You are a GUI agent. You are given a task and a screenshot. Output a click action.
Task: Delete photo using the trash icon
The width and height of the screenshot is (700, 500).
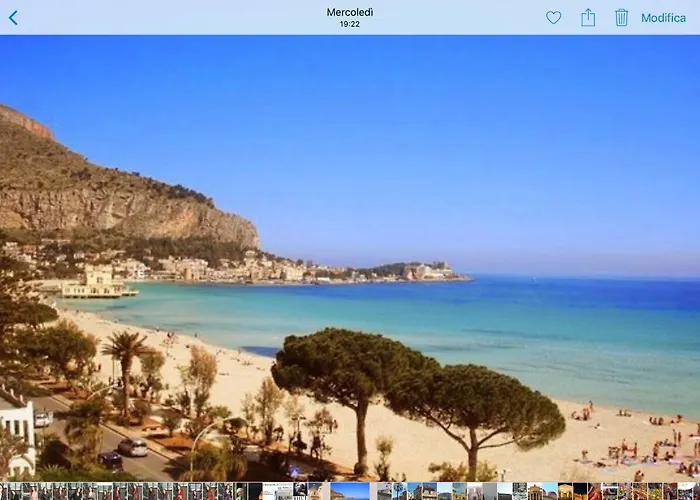pos(621,18)
